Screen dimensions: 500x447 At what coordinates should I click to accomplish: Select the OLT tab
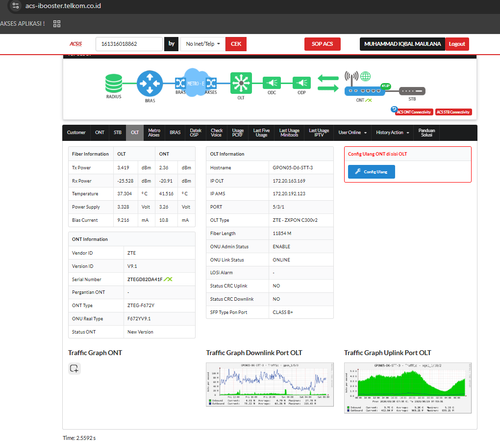coord(135,133)
